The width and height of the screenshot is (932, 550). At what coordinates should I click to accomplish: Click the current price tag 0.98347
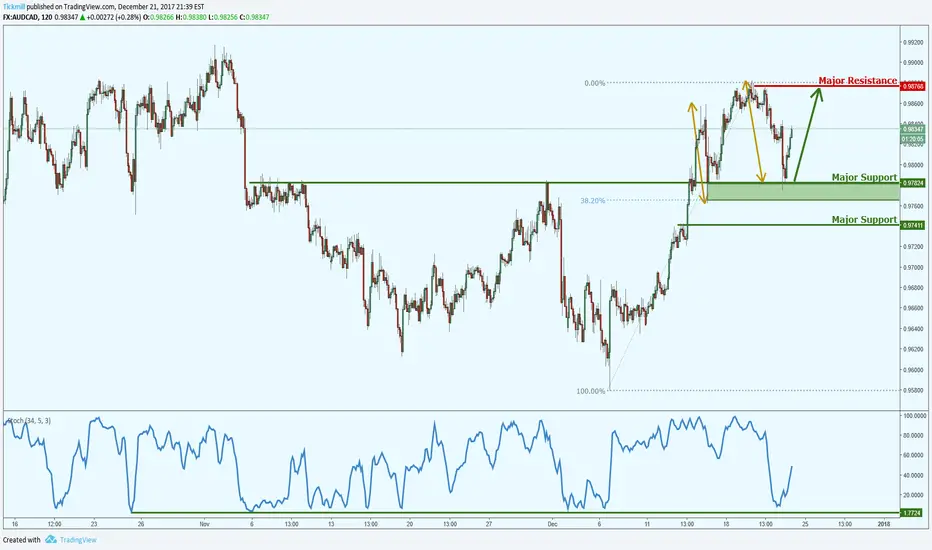click(913, 129)
